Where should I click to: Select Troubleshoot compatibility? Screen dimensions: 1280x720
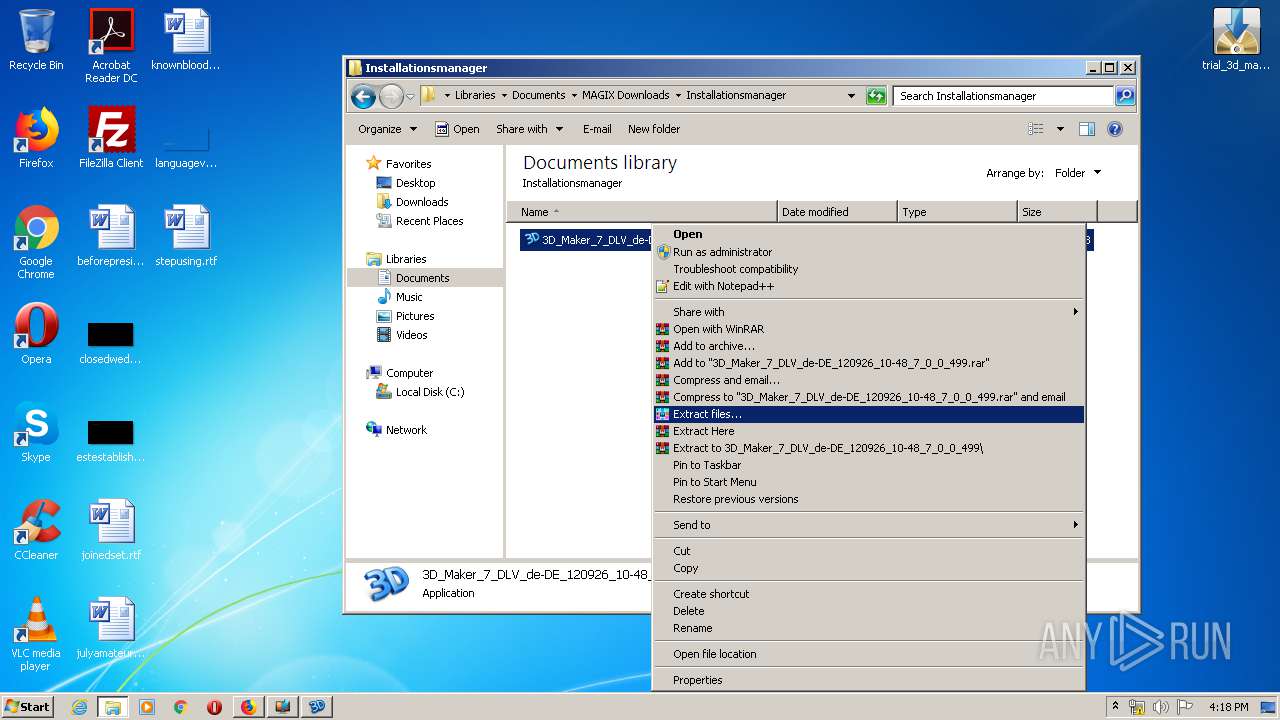tap(869, 269)
